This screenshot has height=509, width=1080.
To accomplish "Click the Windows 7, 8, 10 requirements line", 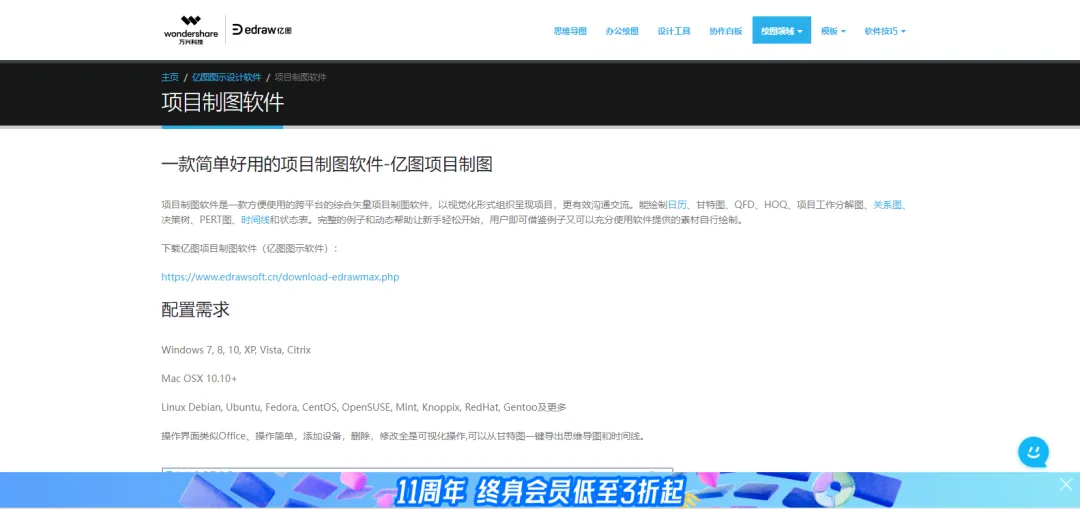I will pos(236,350).
